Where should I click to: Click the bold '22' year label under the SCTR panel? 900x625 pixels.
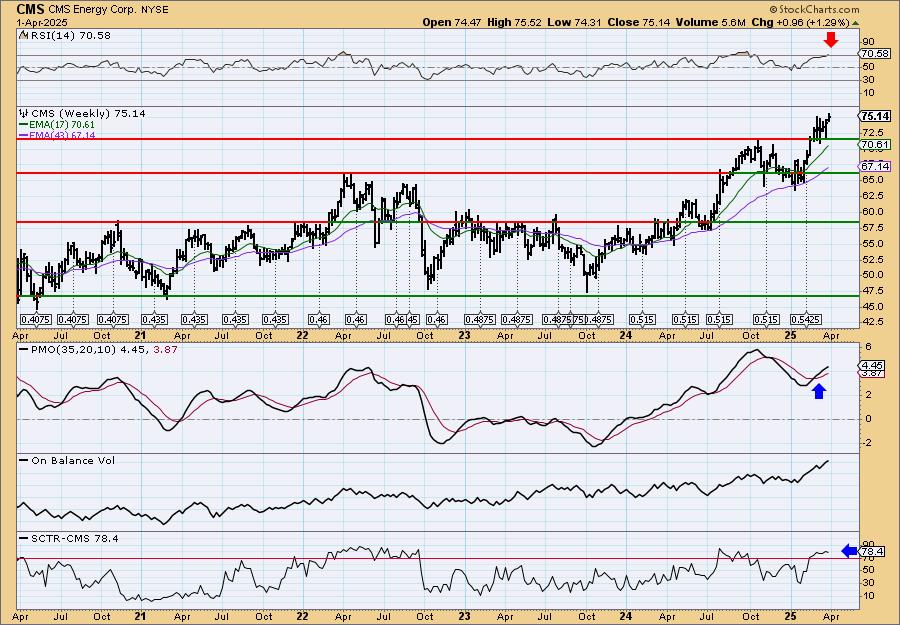tap(302, 618)
